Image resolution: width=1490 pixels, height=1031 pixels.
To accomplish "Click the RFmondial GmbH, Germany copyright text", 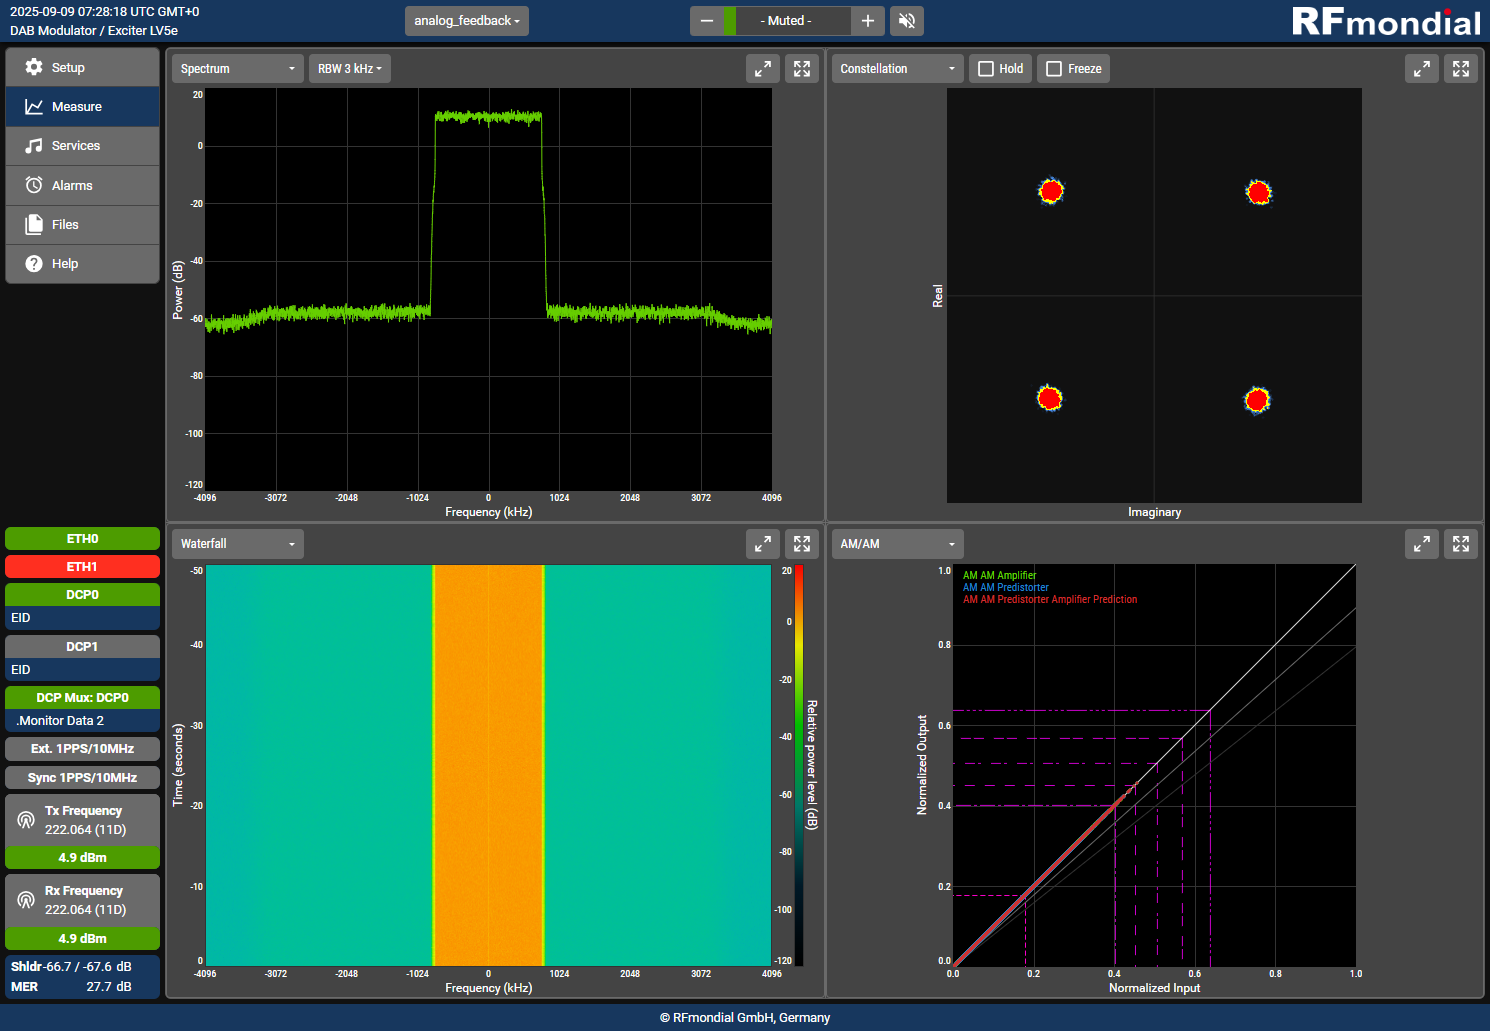I will pyautogui.click(x=745, y=1018).
